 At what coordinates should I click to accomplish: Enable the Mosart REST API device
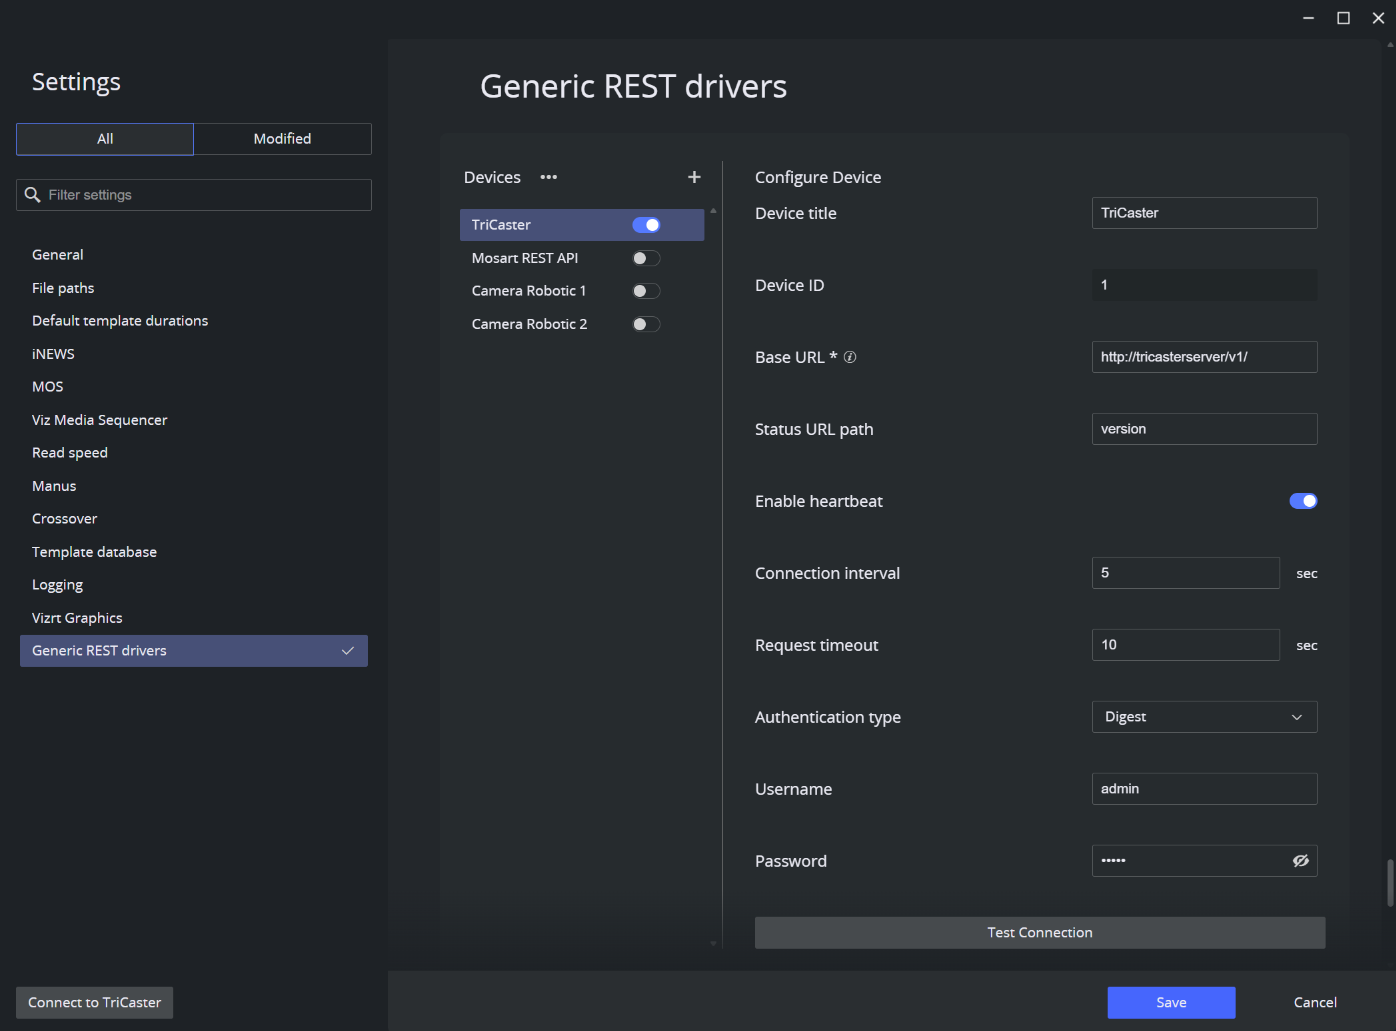click(646, 258)
